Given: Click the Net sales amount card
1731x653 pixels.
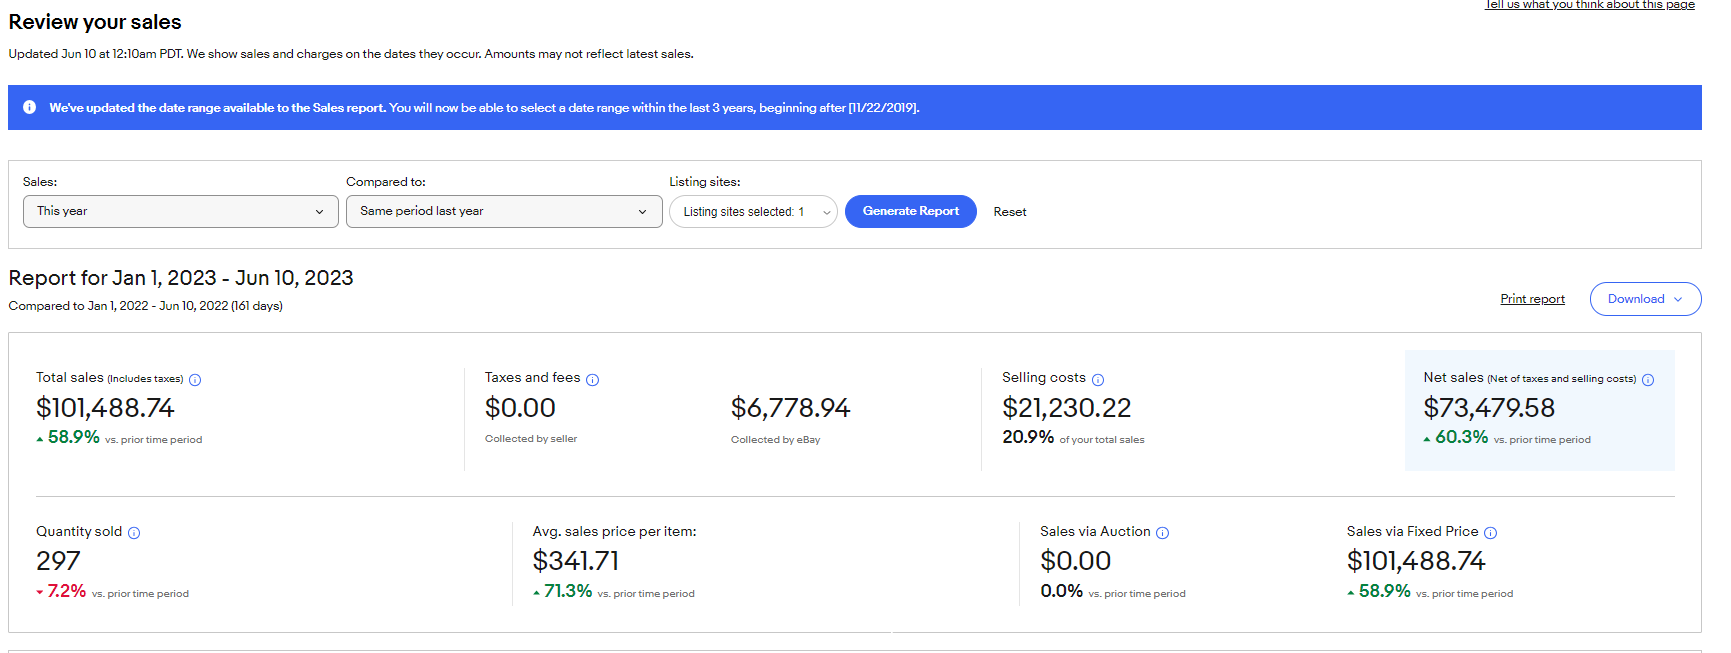Looking at the screenshot, I should (x=1539, y=410).
